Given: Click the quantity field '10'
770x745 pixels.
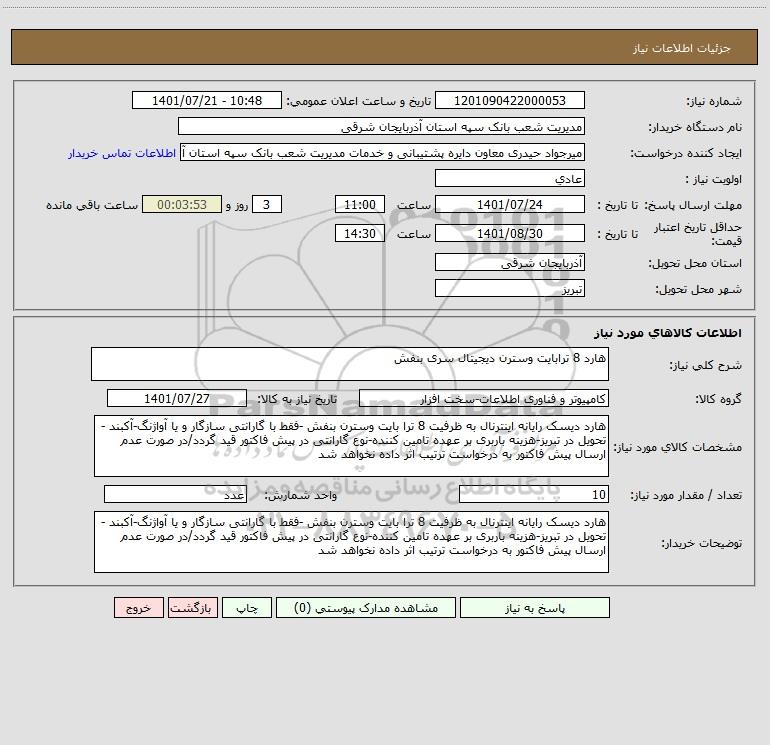Looking at the screenshot, I should [x=534, y=495].
